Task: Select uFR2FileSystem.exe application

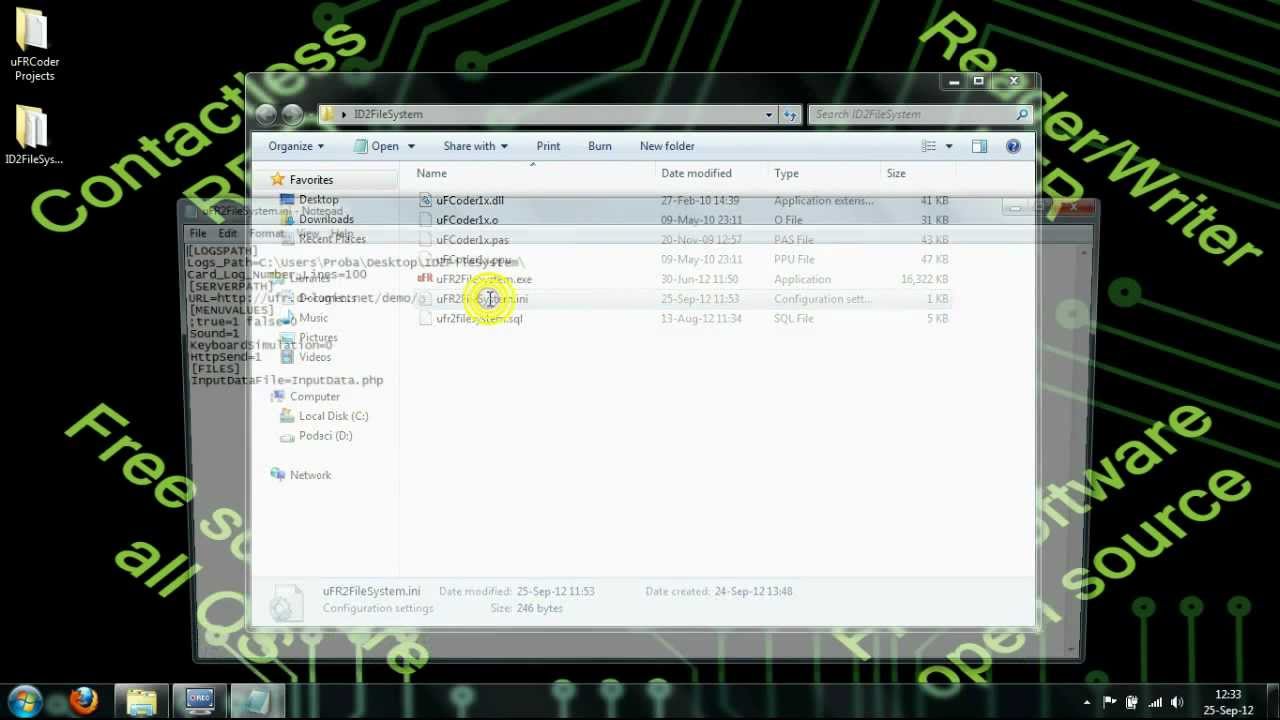Action: 484,279
